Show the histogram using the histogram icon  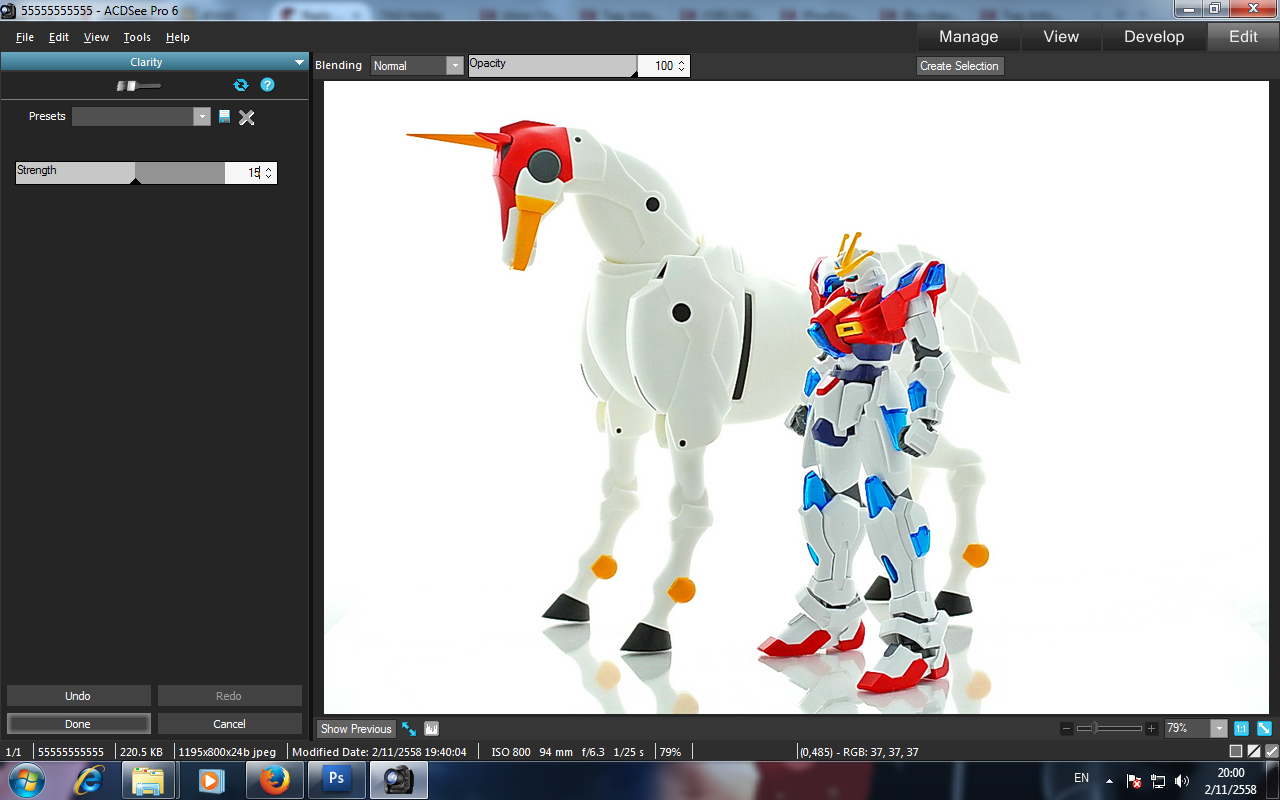point(432,729)
